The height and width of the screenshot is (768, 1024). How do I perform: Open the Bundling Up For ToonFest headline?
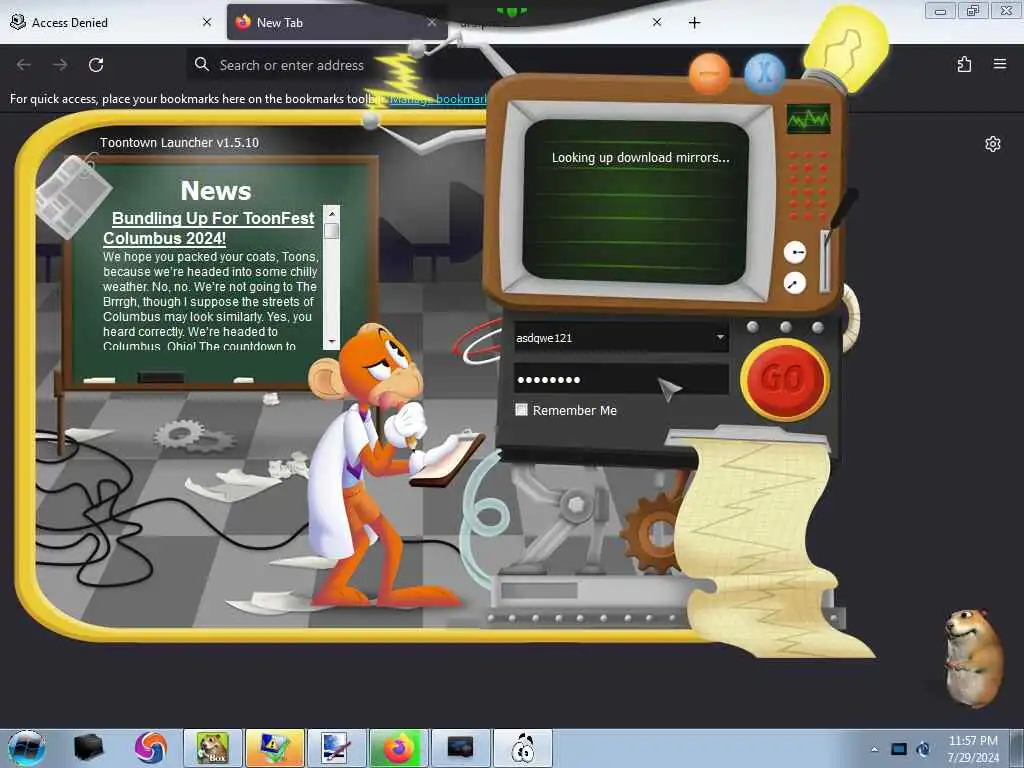click(x=209, y=228)
